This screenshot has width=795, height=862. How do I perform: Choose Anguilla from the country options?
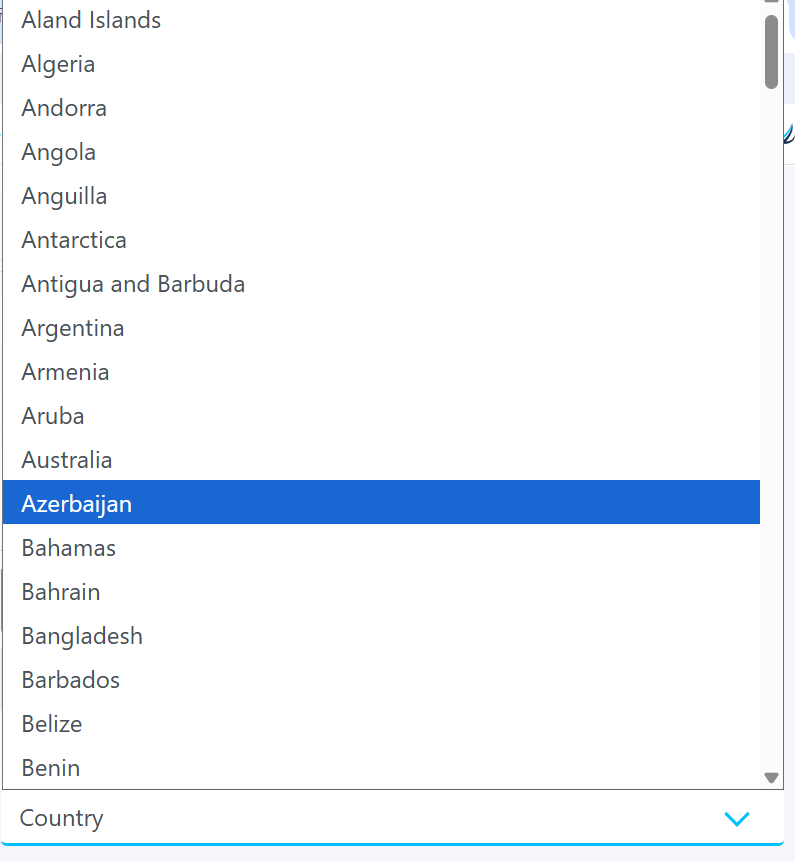tap(64, 196)
